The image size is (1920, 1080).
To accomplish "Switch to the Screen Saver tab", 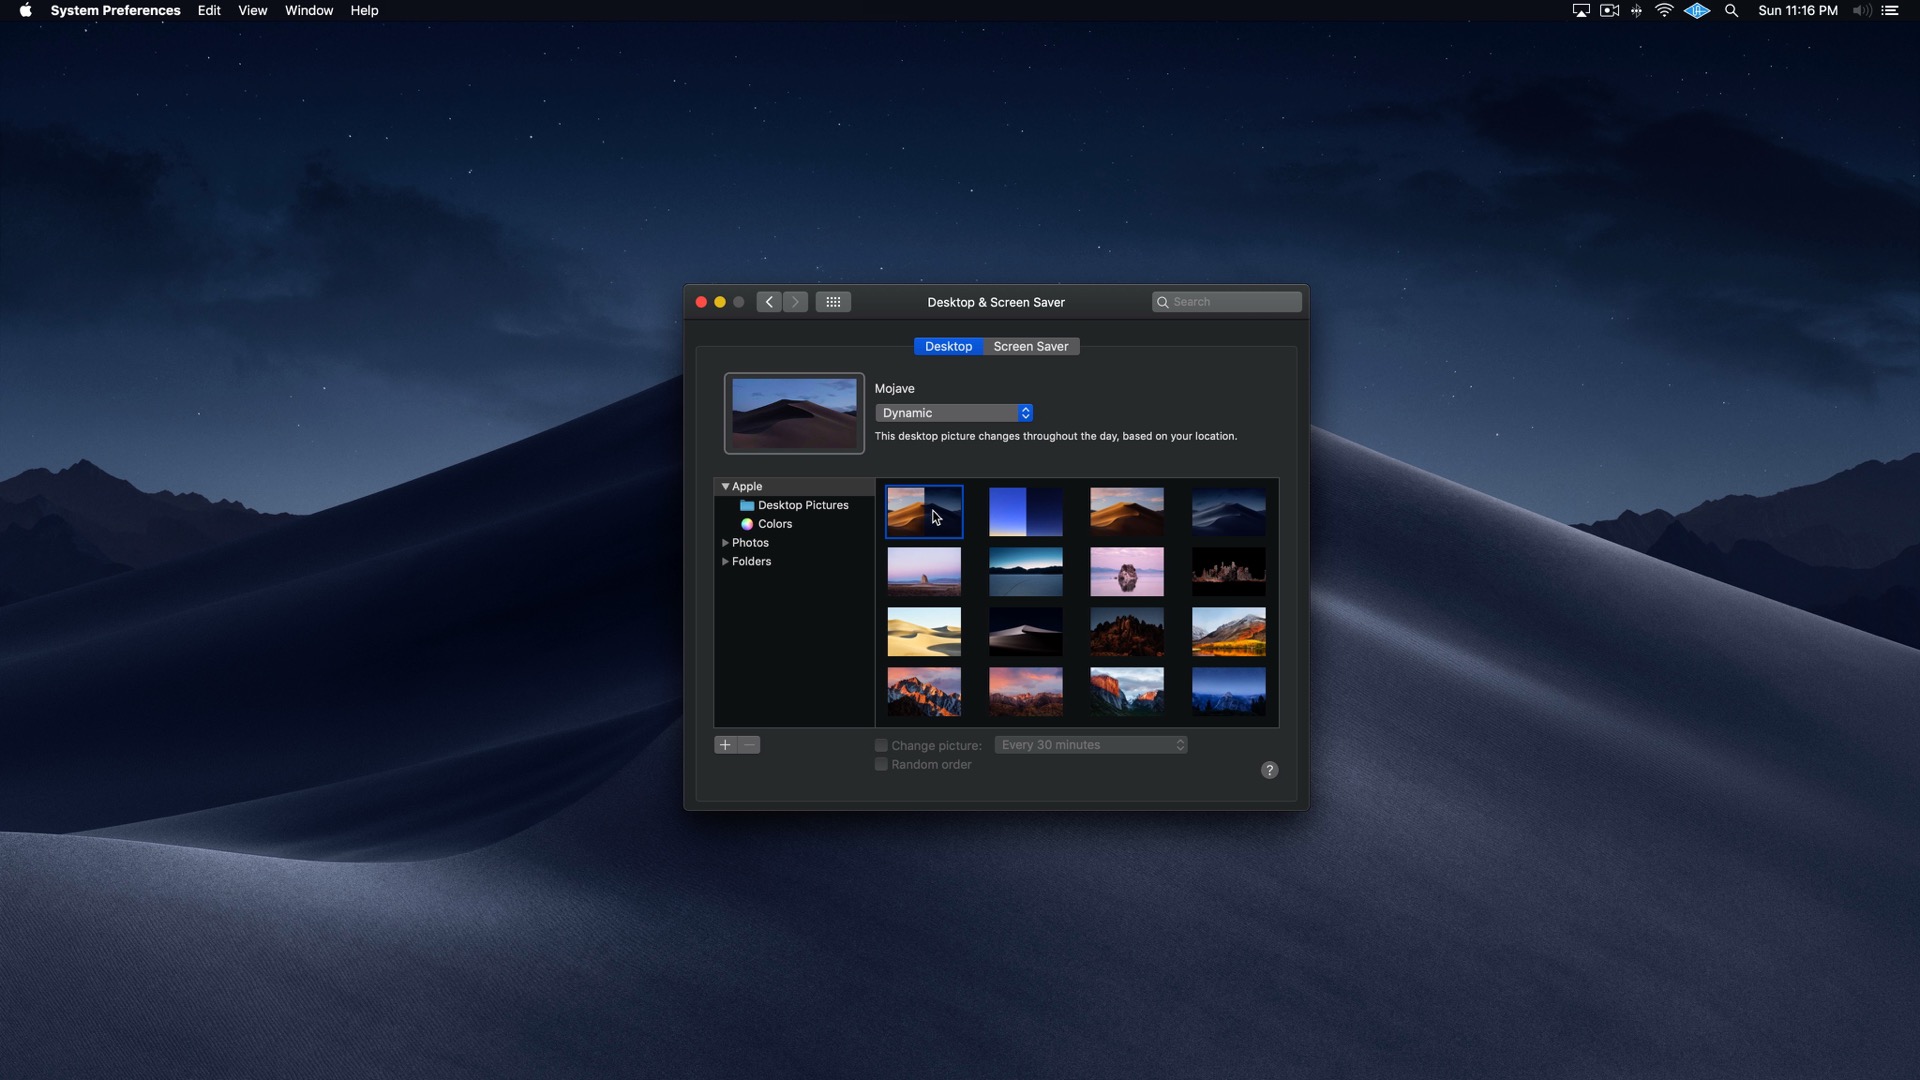I will 1030,346.
